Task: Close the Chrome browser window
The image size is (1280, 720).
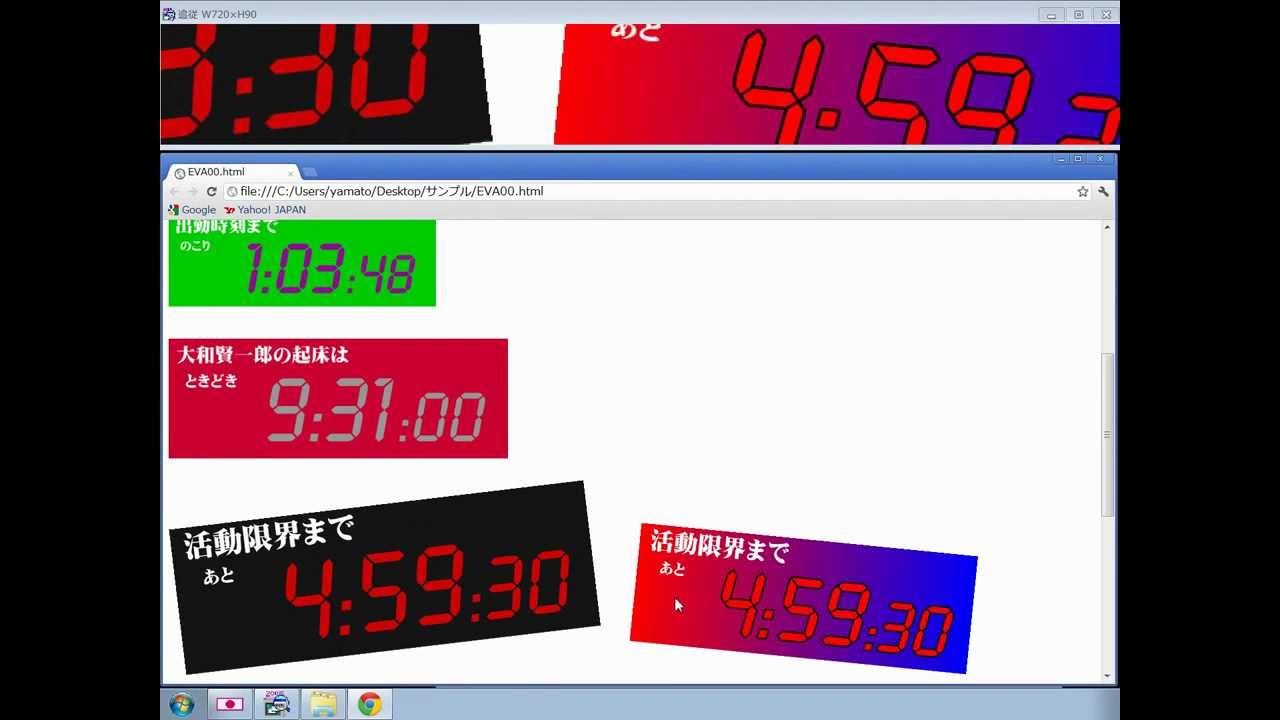Action: point(1099,159)
